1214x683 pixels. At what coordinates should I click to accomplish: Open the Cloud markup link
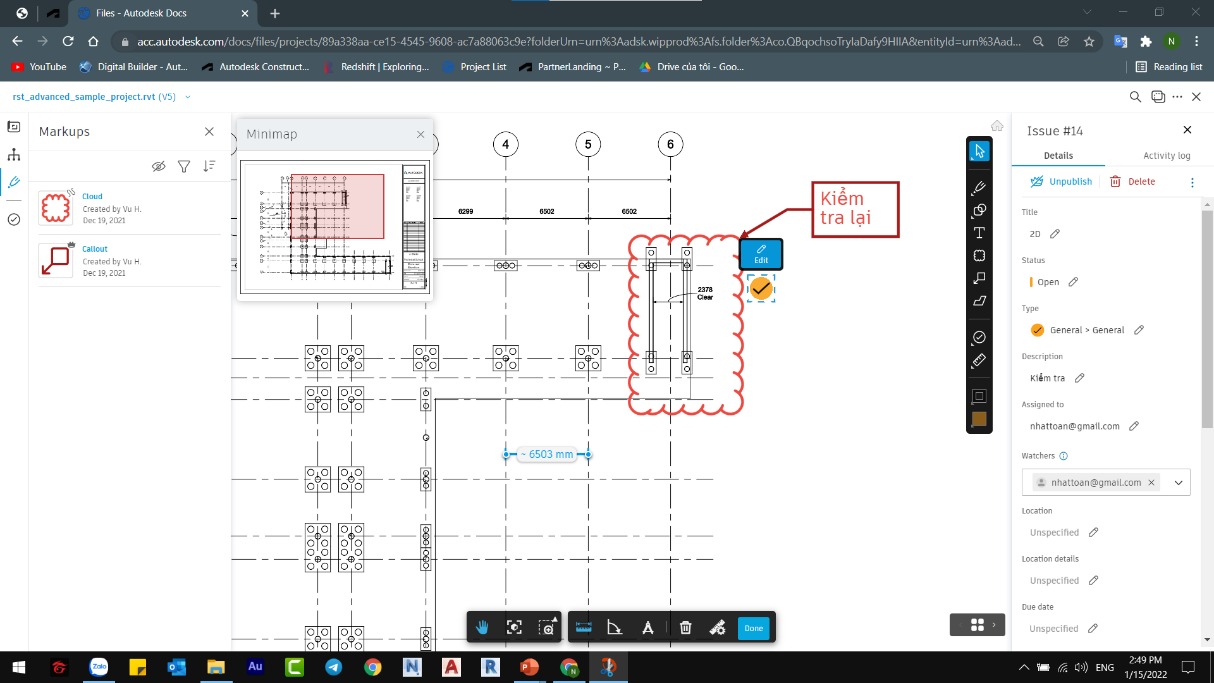pos(92,196)
